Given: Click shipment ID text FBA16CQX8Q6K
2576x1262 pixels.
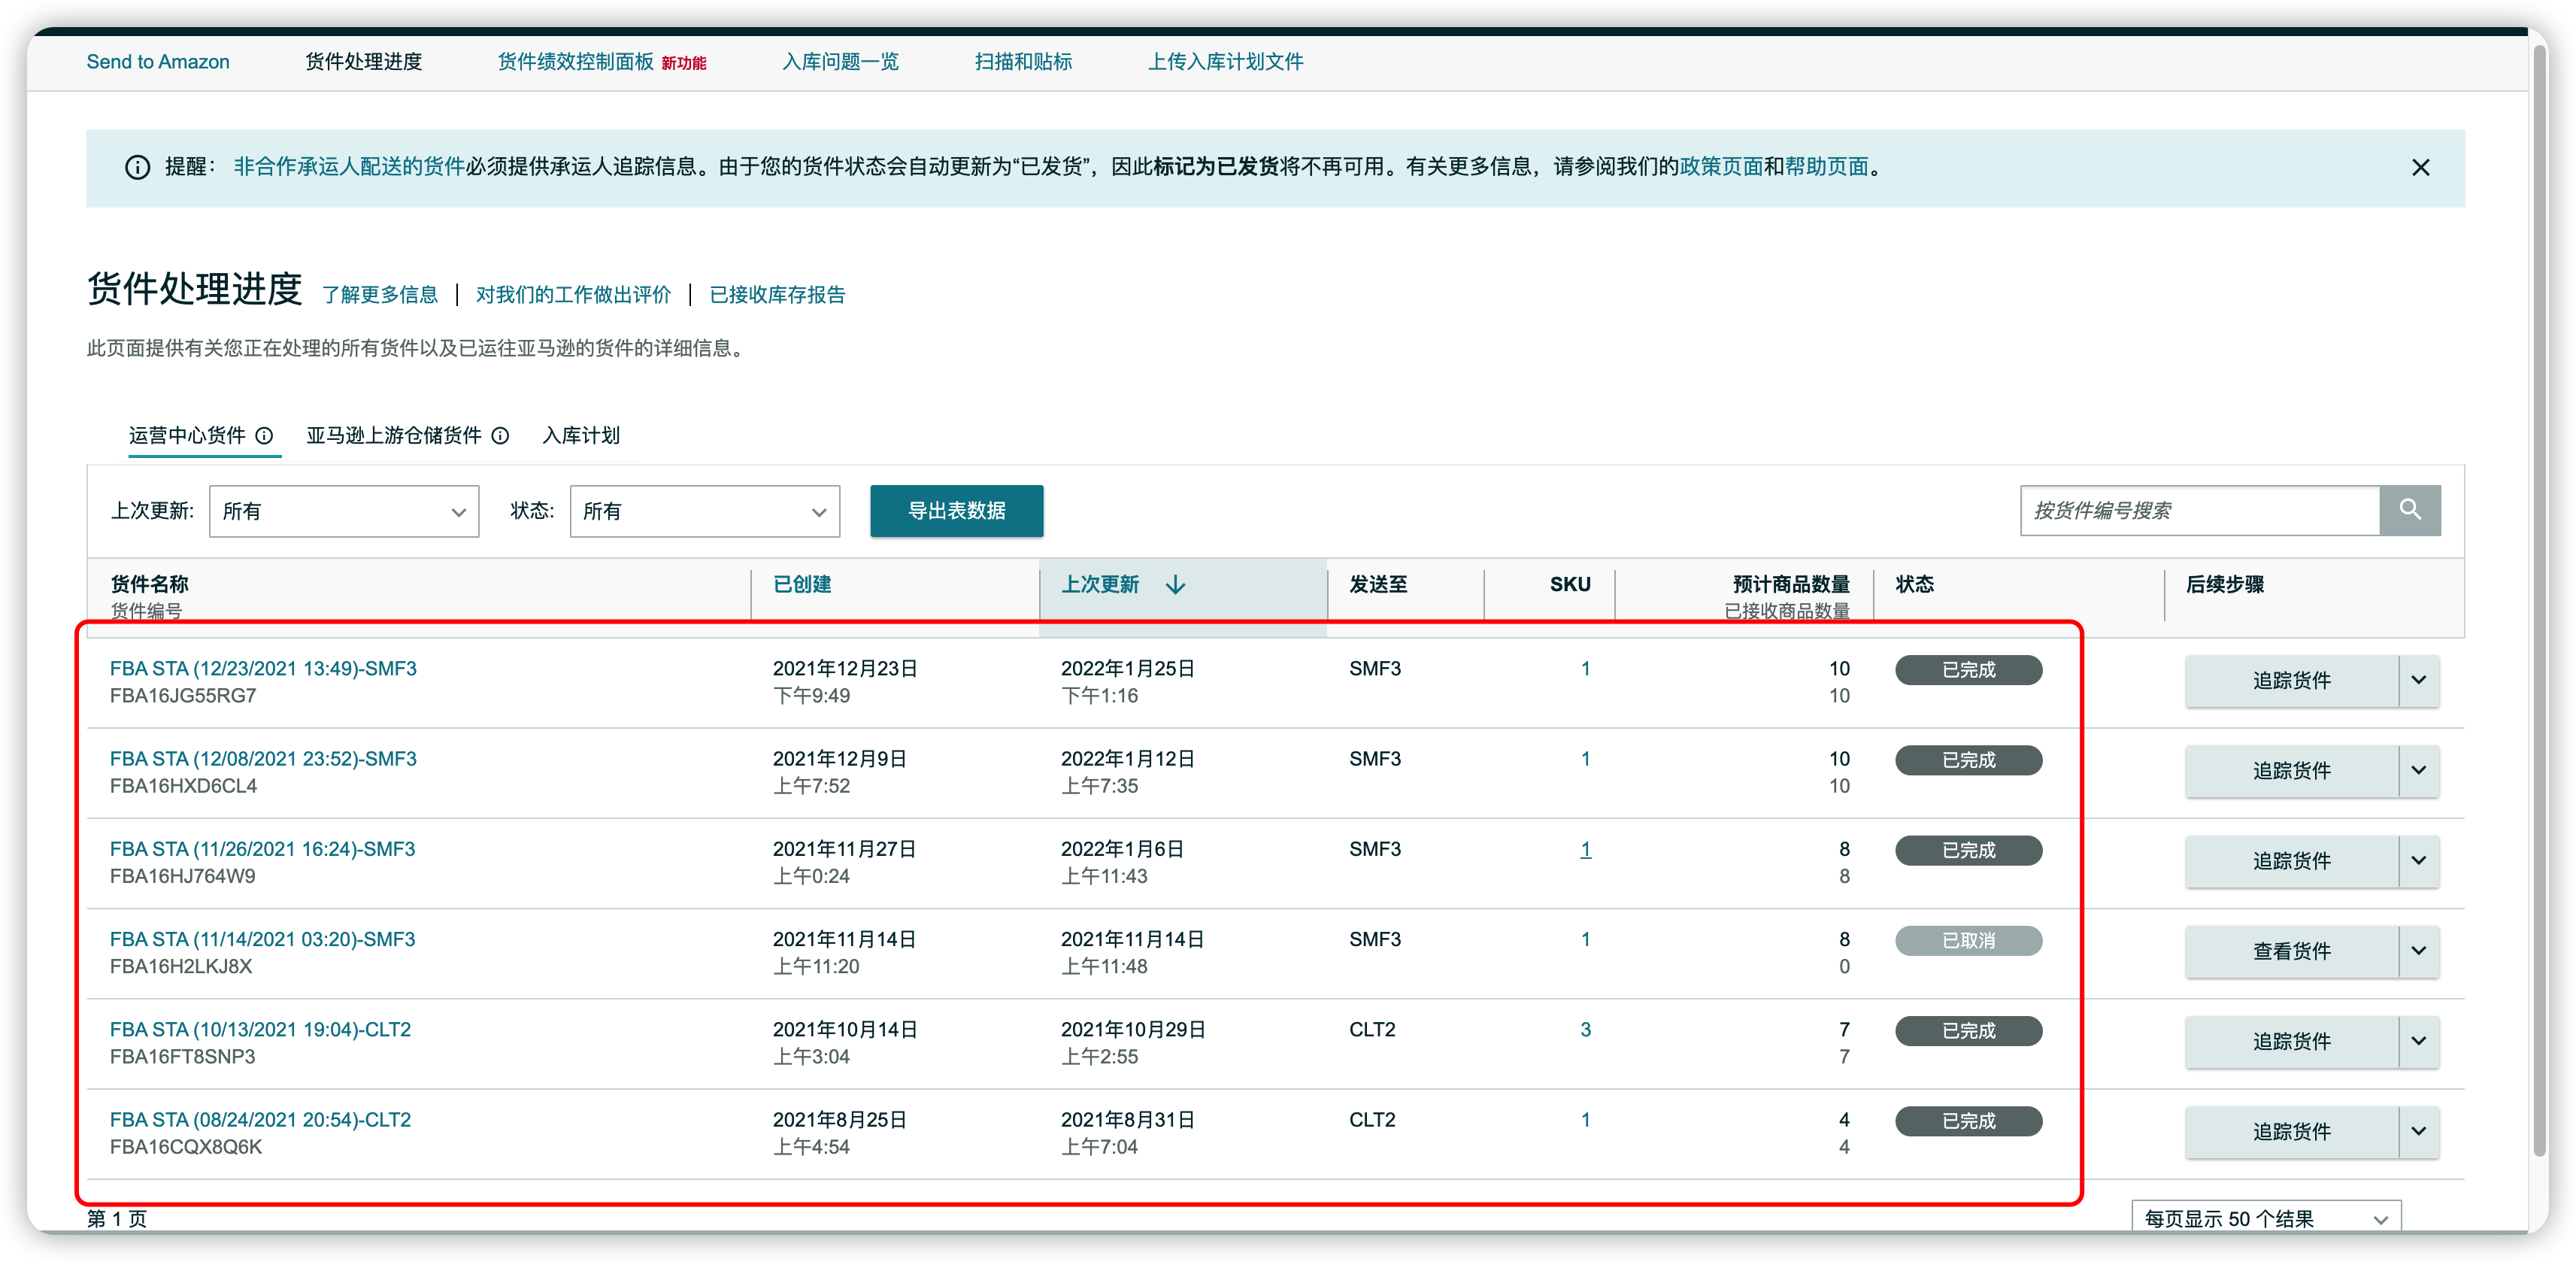Looking at the screenshot, I should 186,1146.
